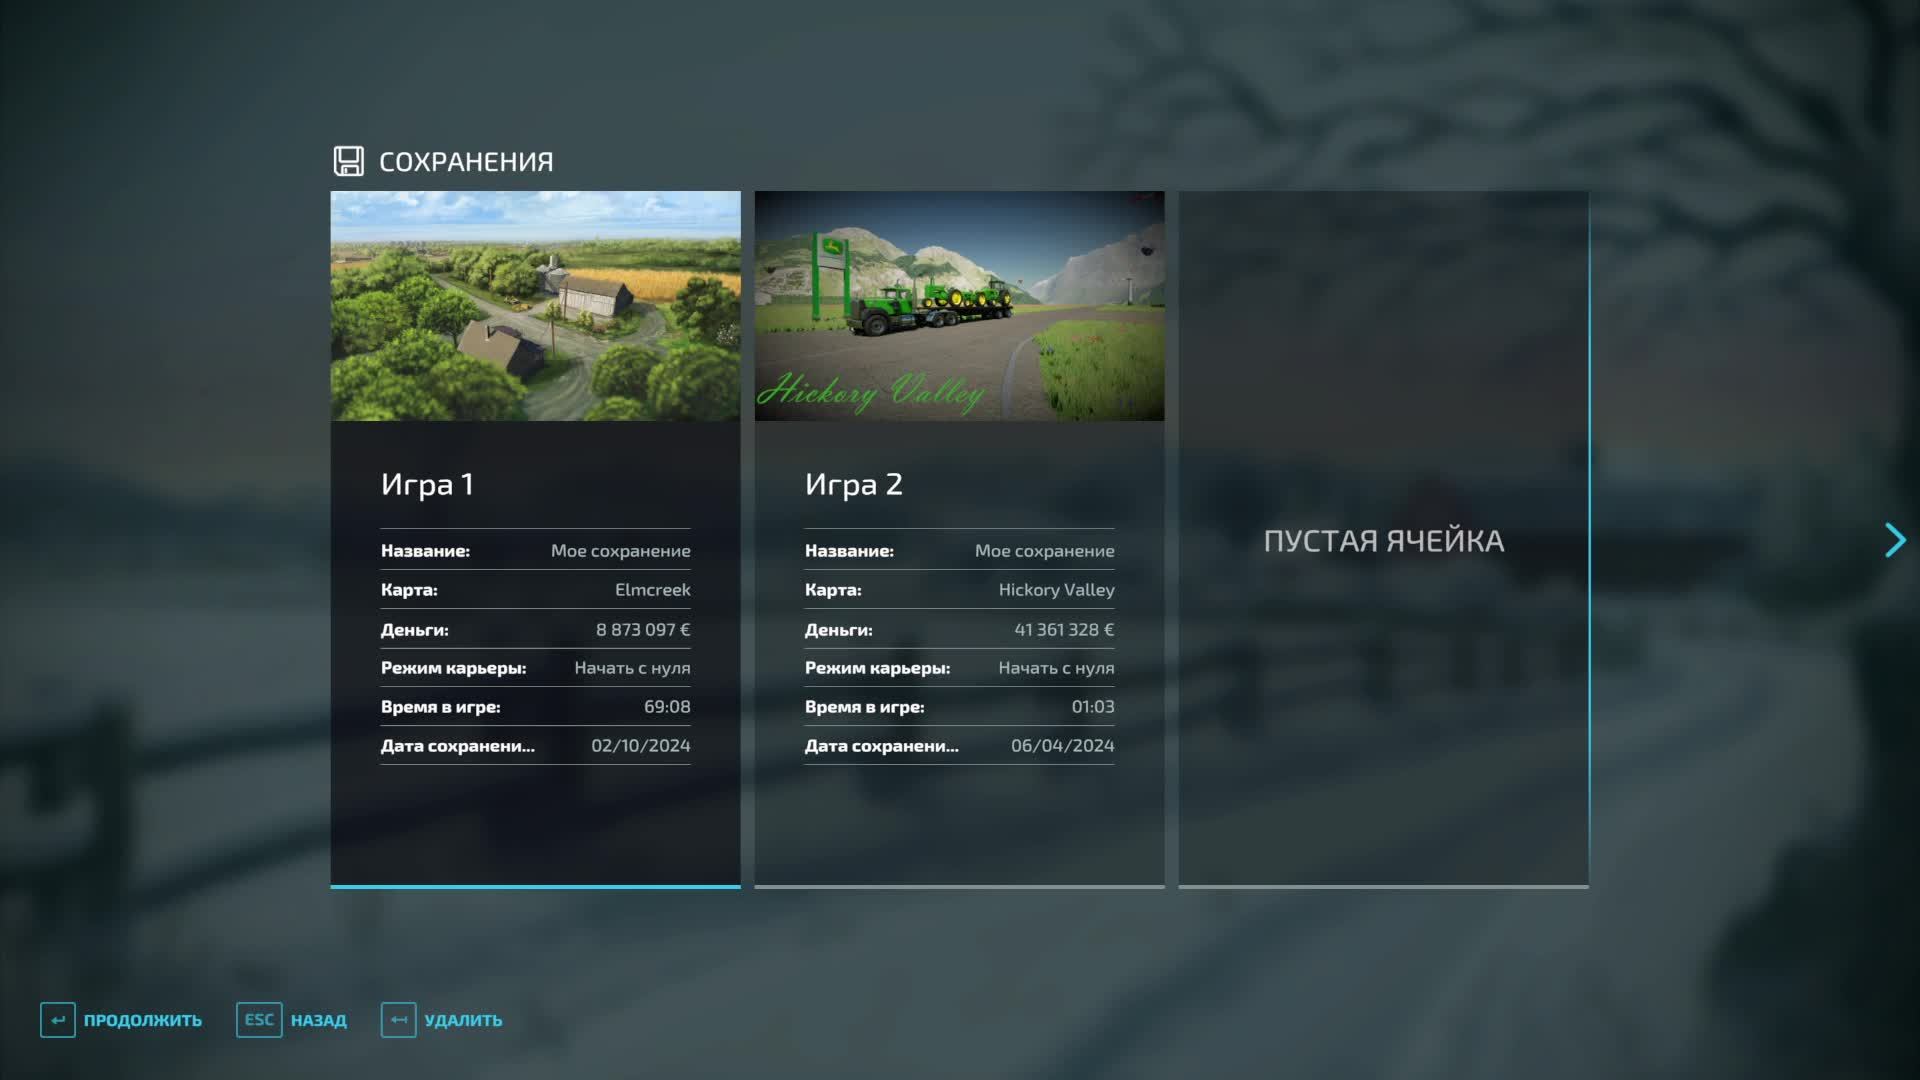Click the НАЗАД button label

point(318,1020)
